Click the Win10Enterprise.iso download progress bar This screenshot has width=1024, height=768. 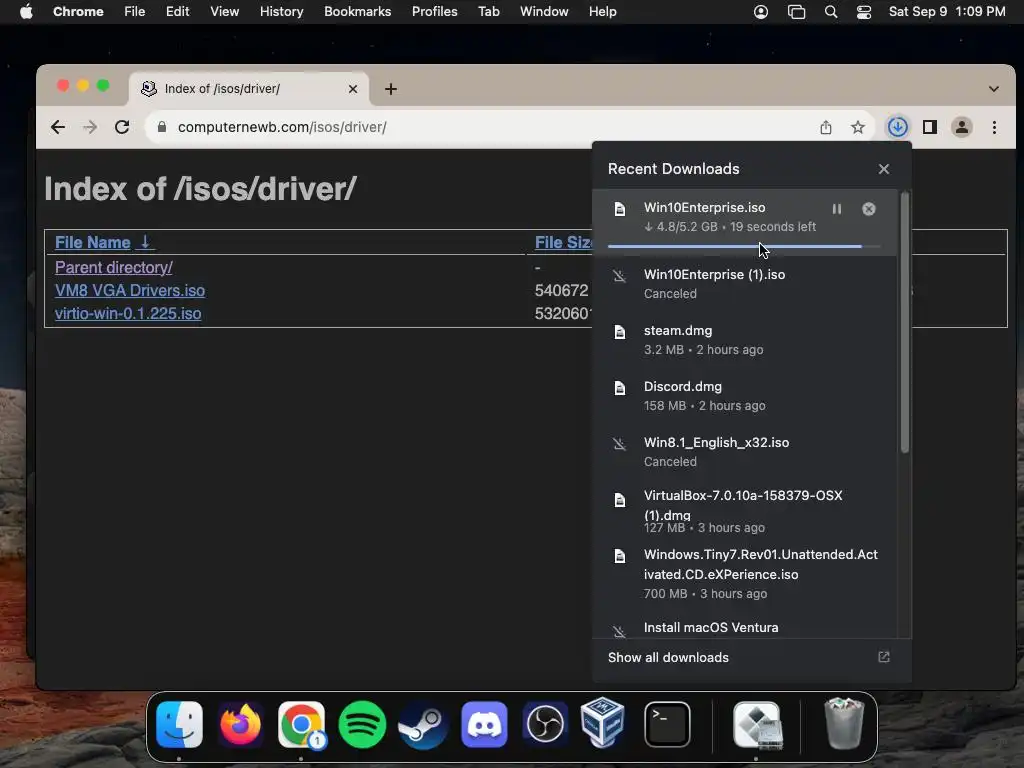coord(743,246)
